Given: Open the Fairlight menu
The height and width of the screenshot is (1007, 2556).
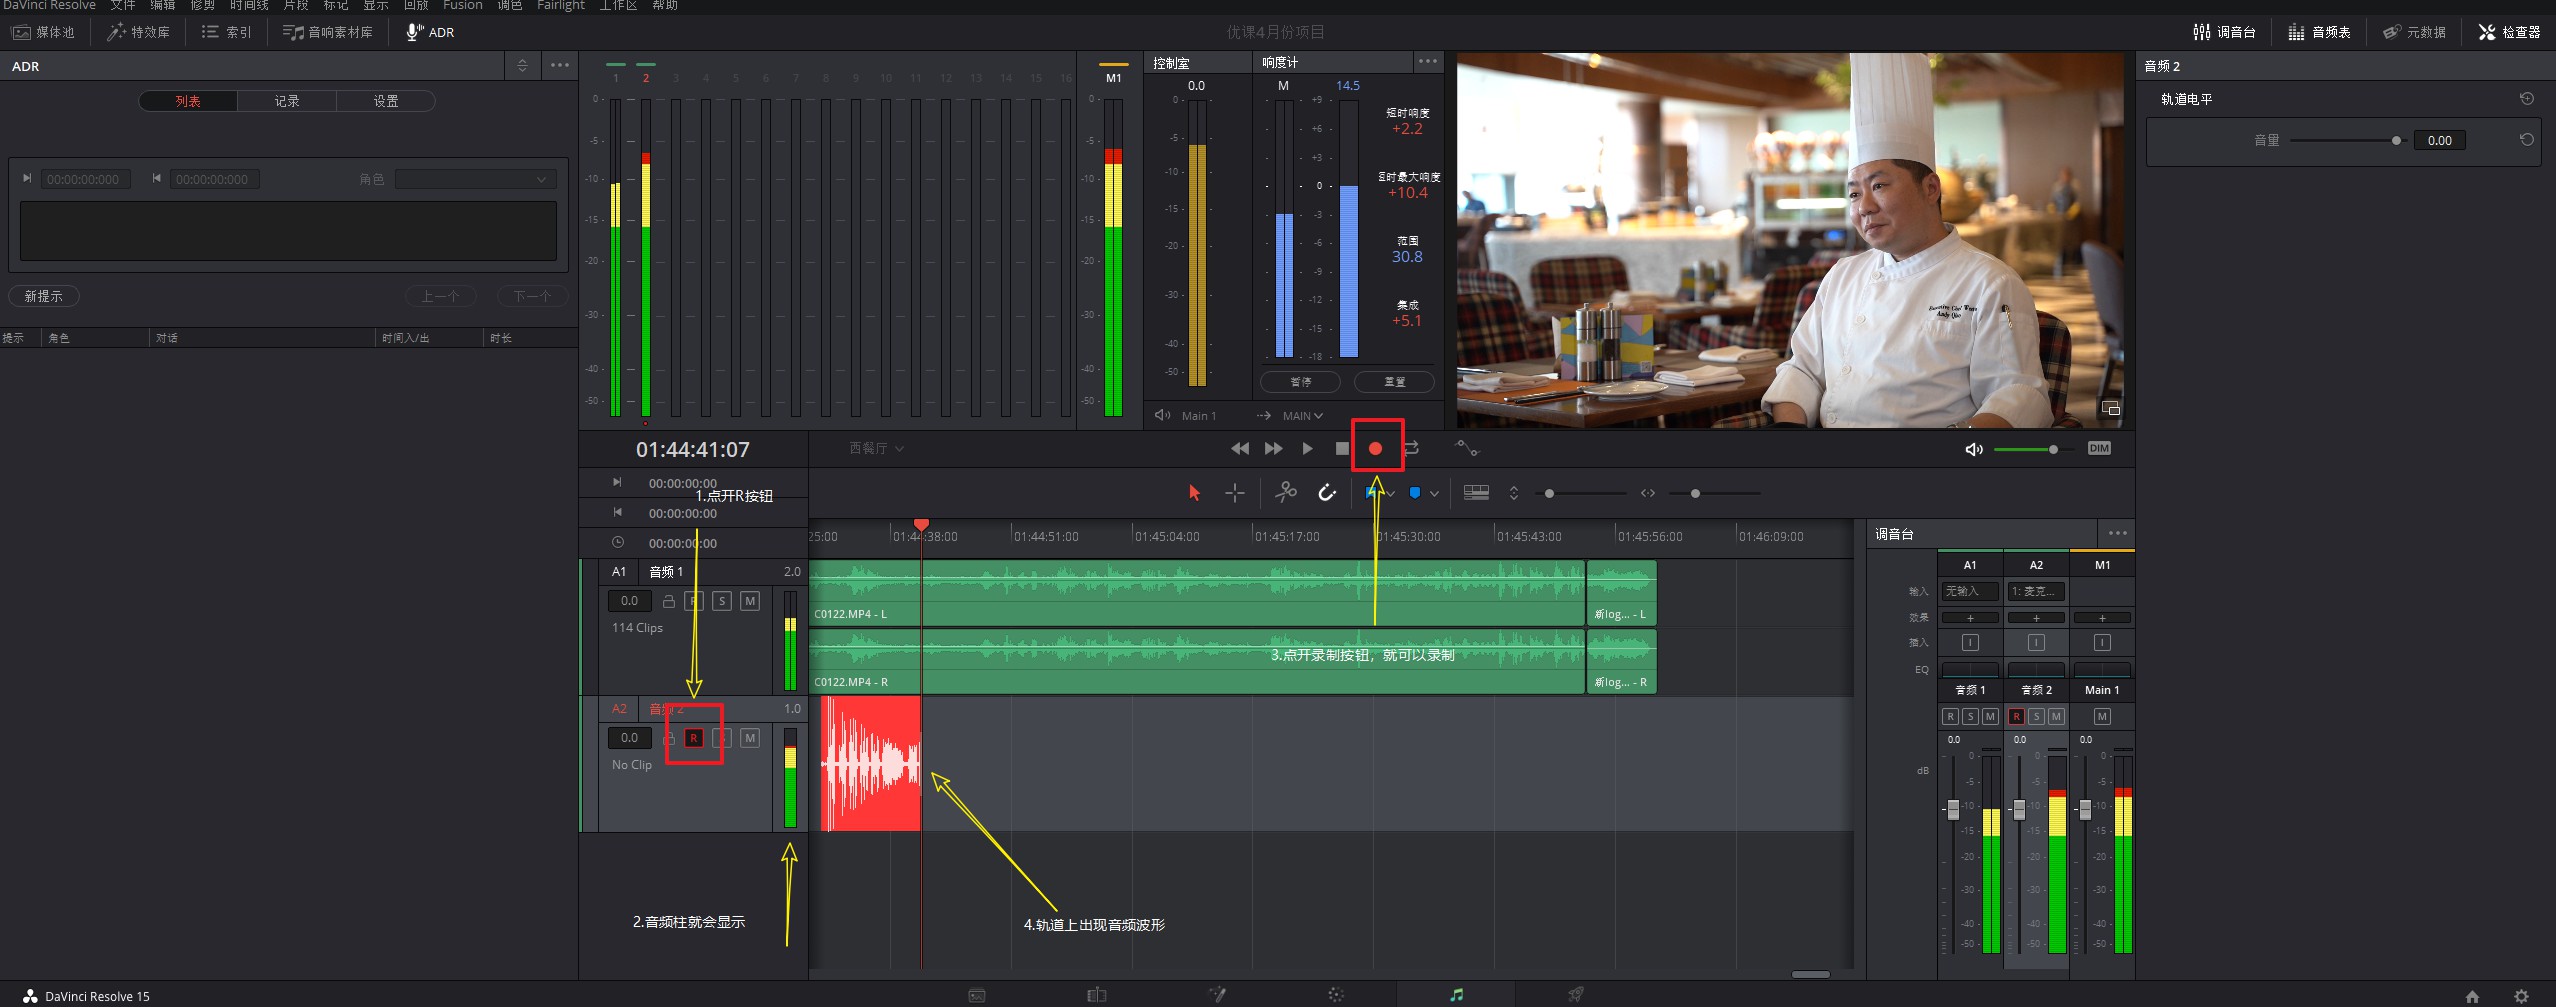Looking at the screenshot, I should coord(560,5).
